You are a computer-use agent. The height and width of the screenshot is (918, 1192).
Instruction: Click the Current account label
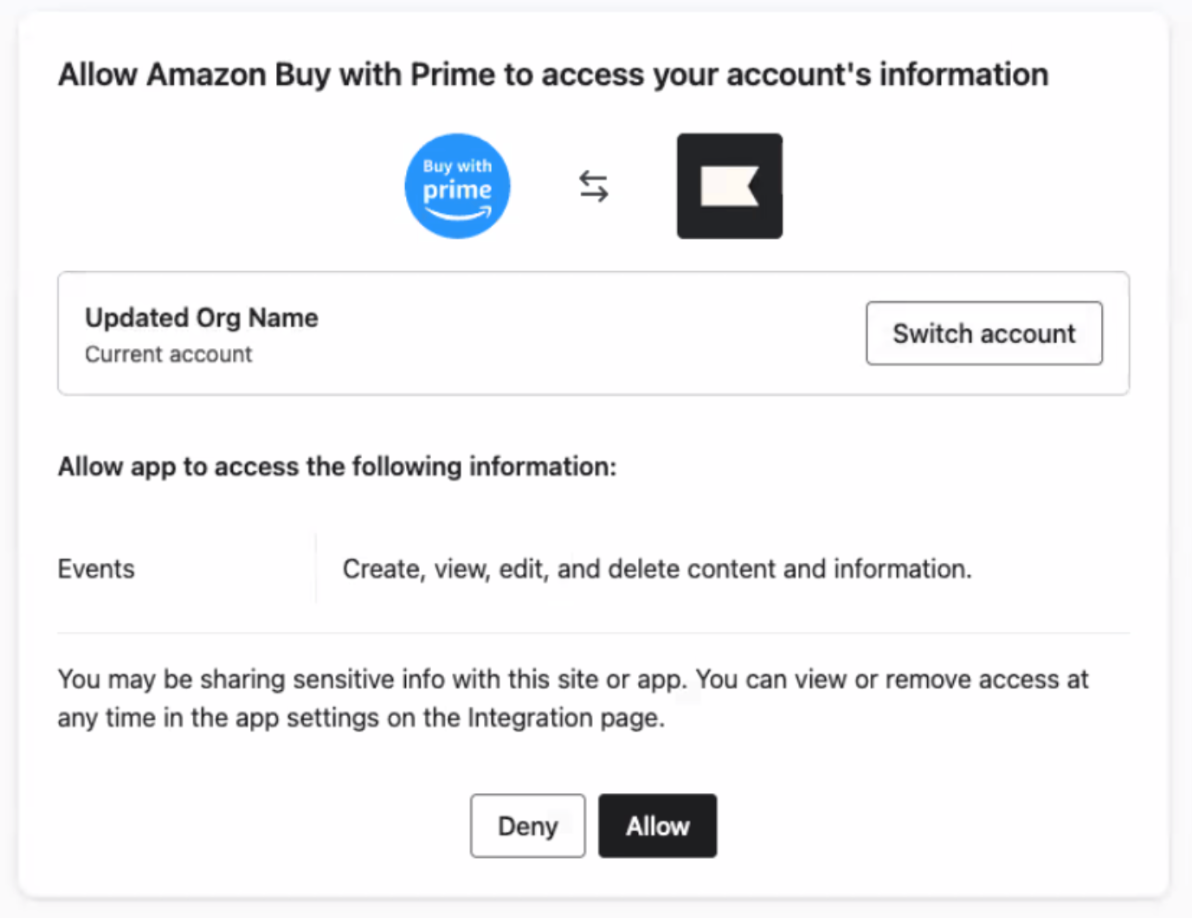point(168,354)
